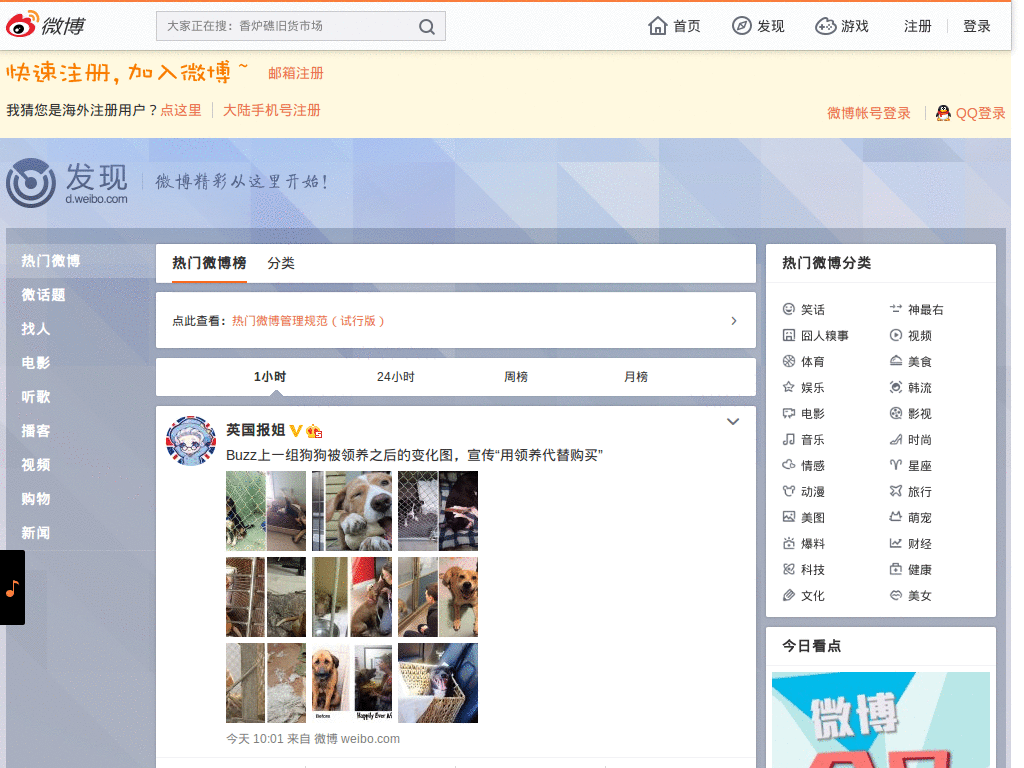The image size is (1024, 768).
Task: Click the 文化 category link
Action: point(813,596)
